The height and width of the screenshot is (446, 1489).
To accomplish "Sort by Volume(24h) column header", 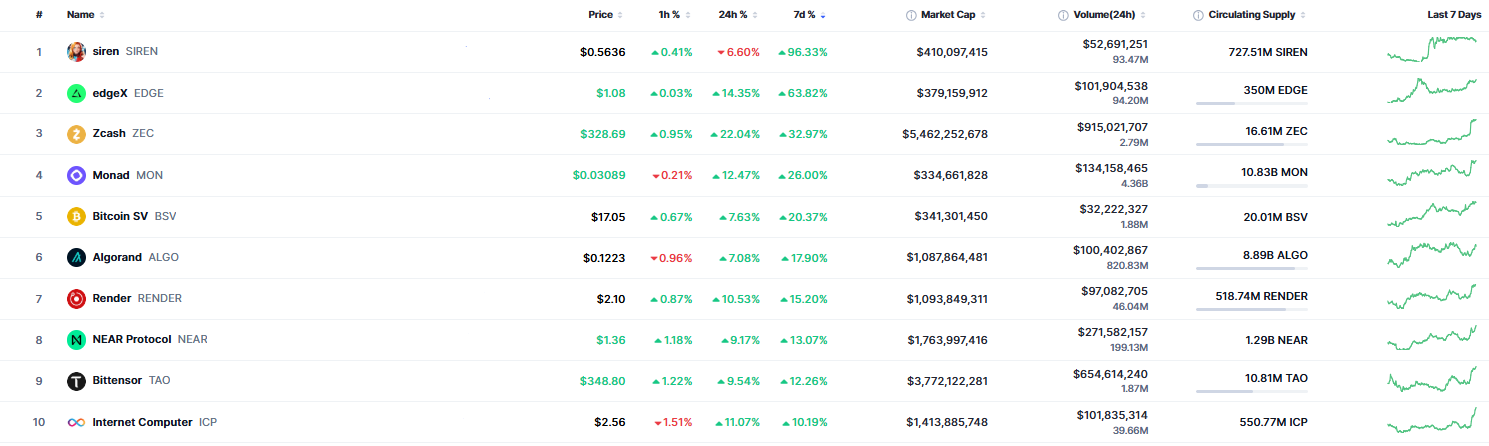I will click(x=1108, y=15).
